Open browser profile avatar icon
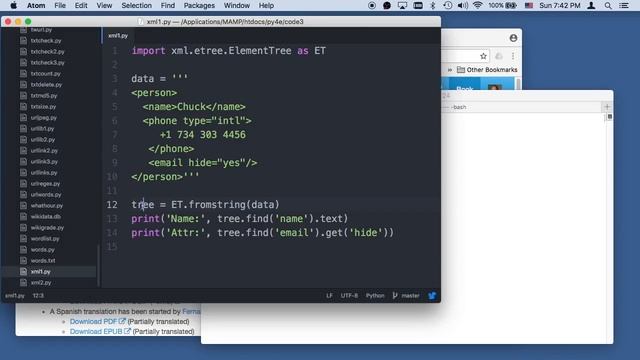Viewport: 640px width, 360px height. point(513,38)
